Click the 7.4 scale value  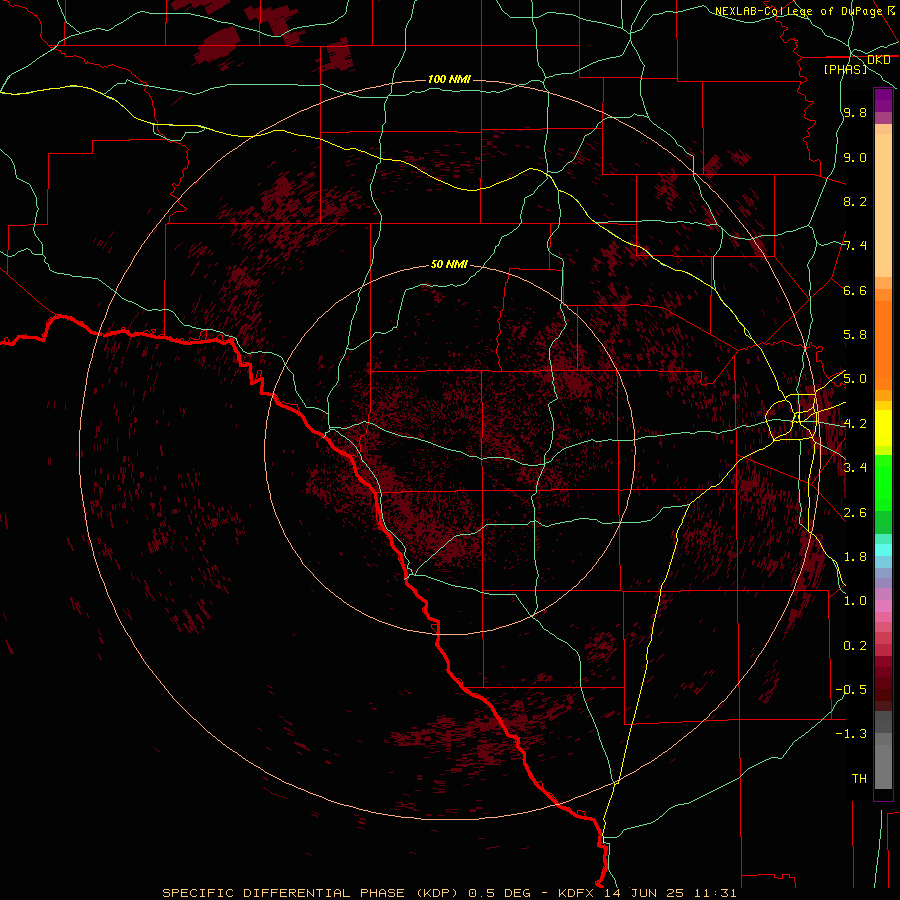[x=855, y=246]
